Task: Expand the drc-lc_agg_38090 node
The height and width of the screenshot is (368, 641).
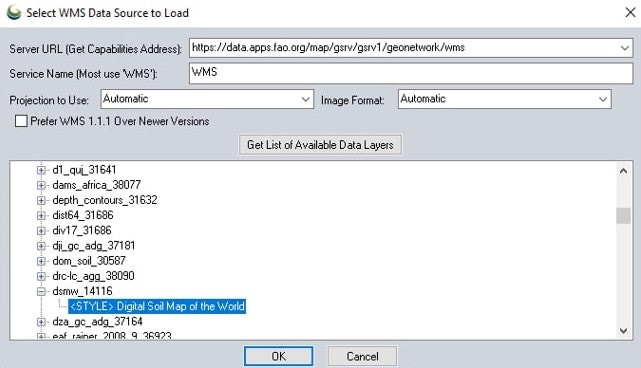Action: (41, 276)
